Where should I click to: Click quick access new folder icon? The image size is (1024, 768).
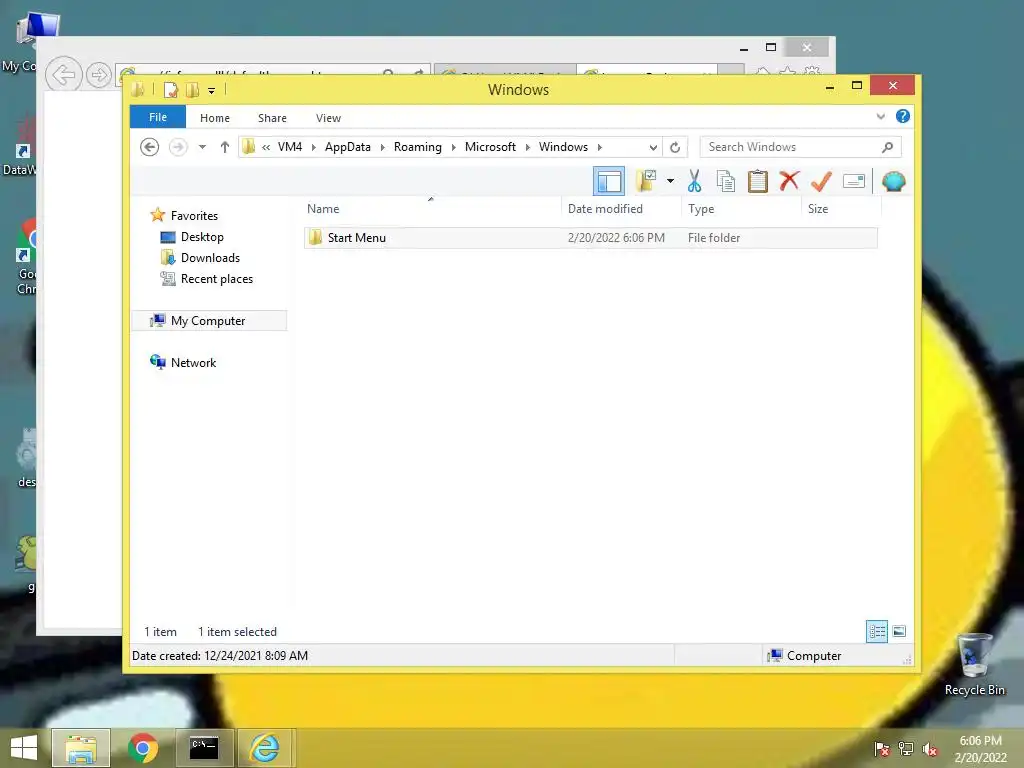pyautogui.click(x=192, y=89)
